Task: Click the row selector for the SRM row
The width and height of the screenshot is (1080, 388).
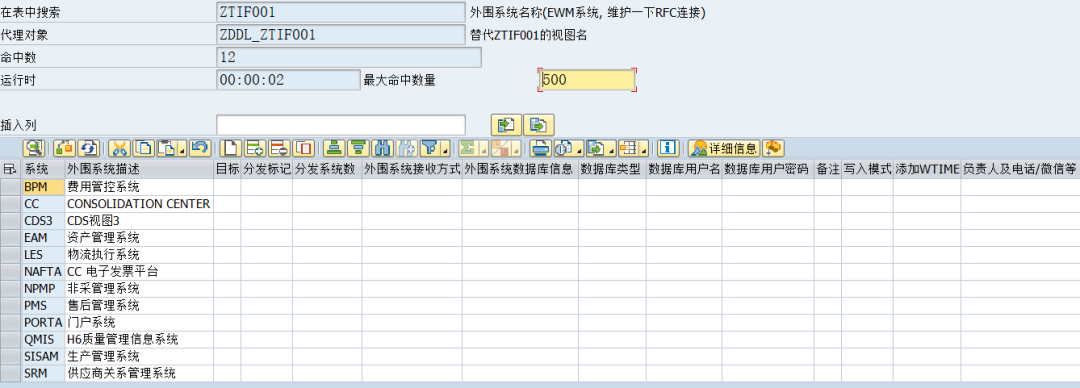Action: [x=10, y=374]
